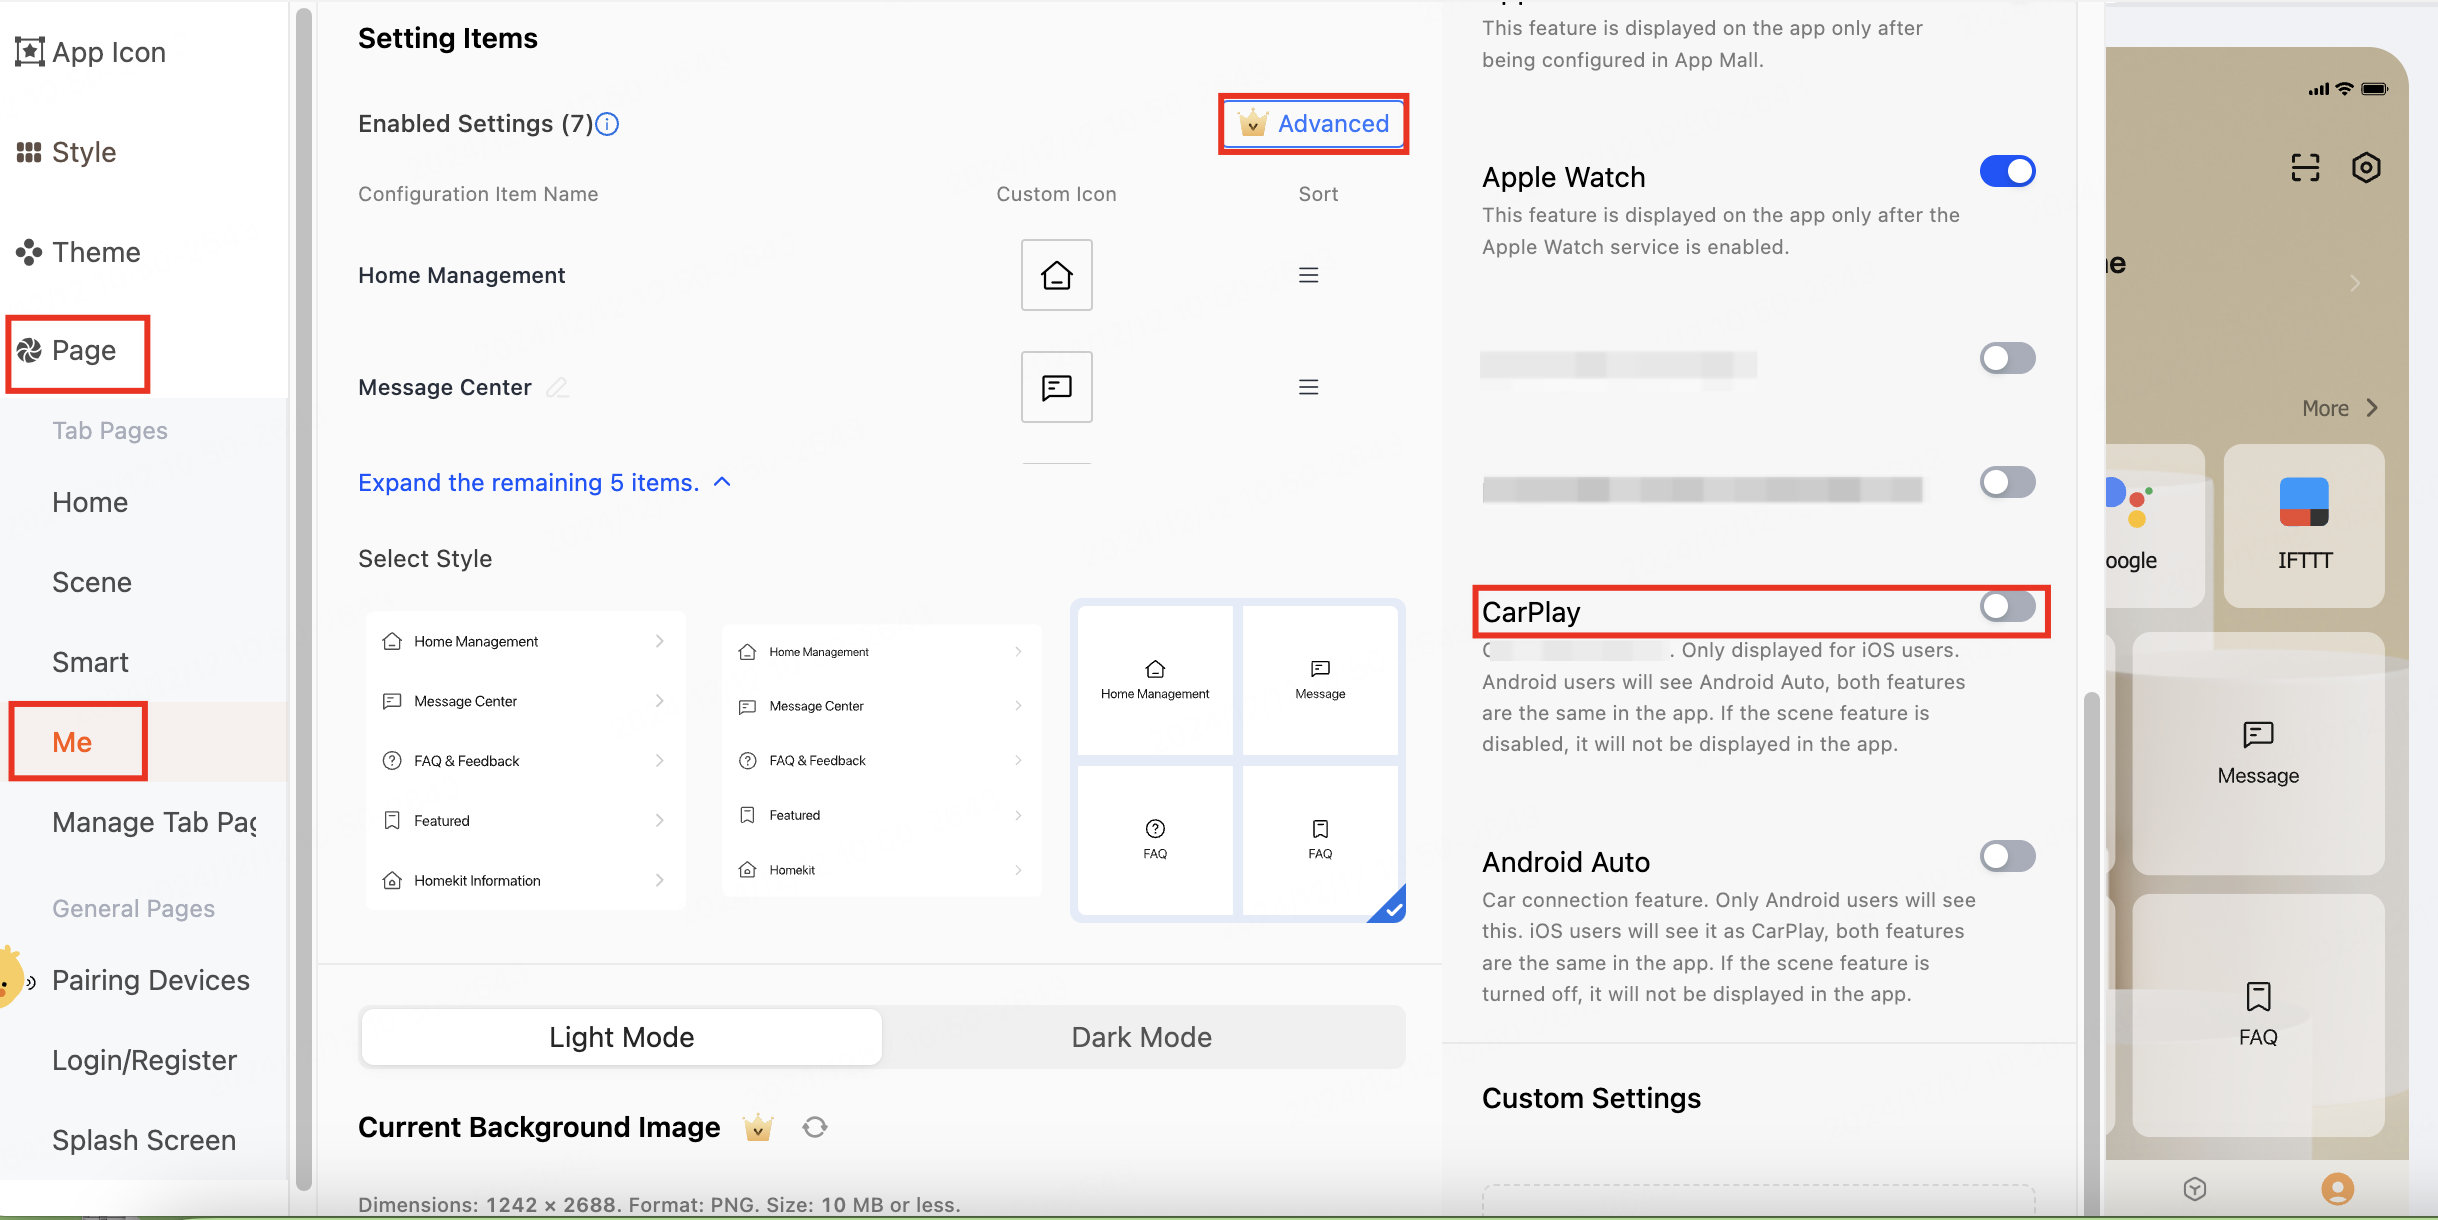Open the Home tab page
2438x1220 pixels.
pos(90,502)
